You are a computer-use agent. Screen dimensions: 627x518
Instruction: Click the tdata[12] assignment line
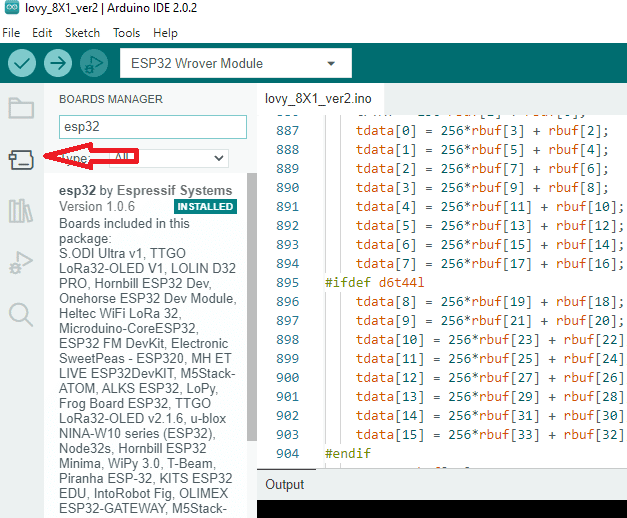pyautogui.click(x=490, y=378)
